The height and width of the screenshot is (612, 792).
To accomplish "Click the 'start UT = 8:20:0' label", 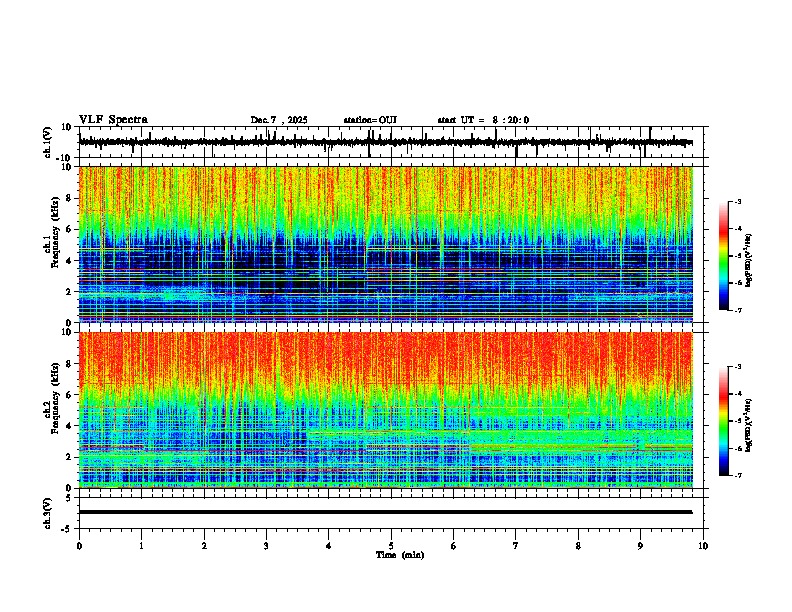I will pos(483,120).
